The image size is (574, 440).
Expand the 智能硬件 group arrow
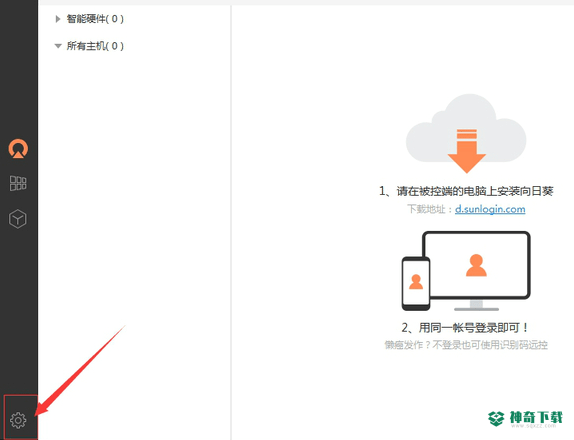pos(57,19)
